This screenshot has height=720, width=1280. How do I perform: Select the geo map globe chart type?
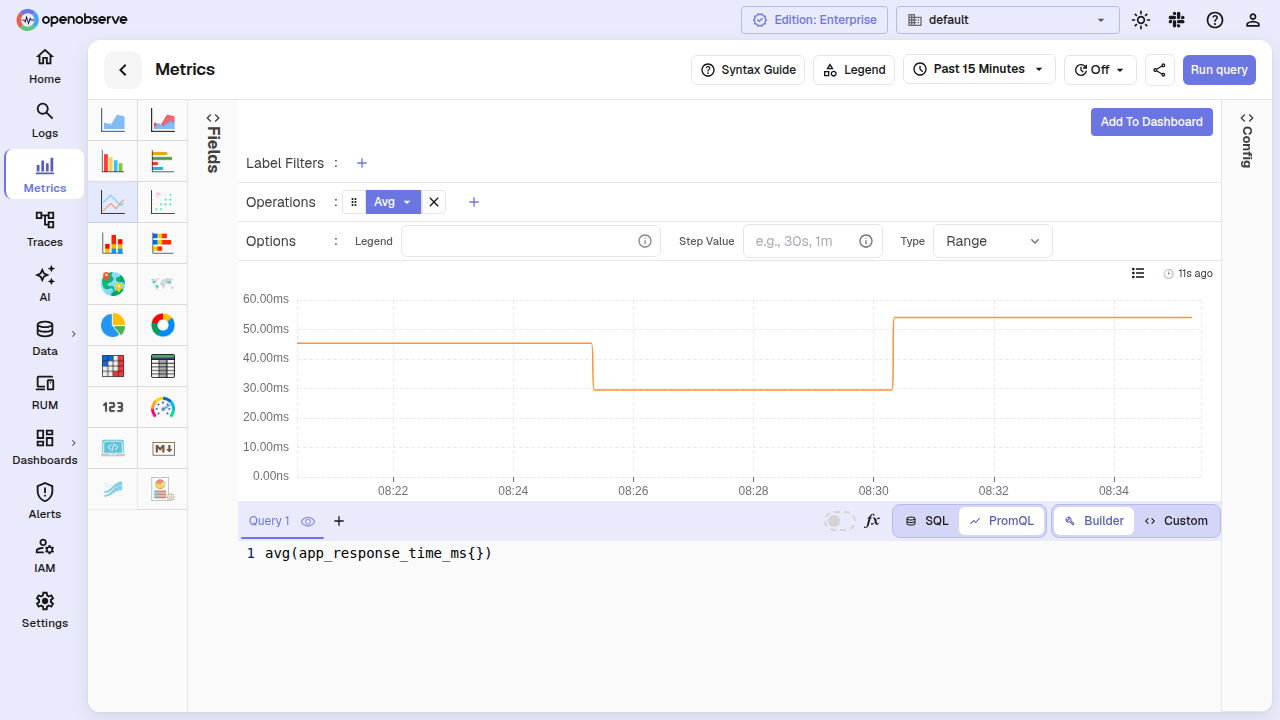113,284
